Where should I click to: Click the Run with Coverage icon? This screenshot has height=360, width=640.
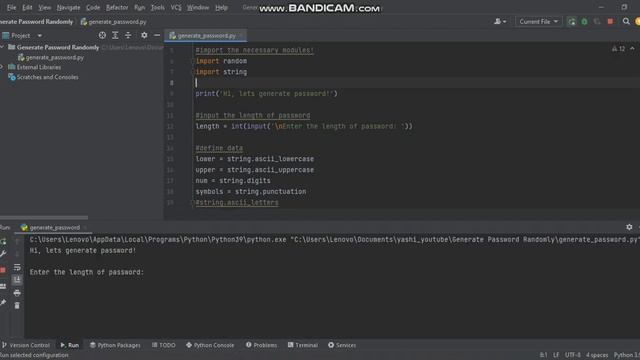coord(597,22)
